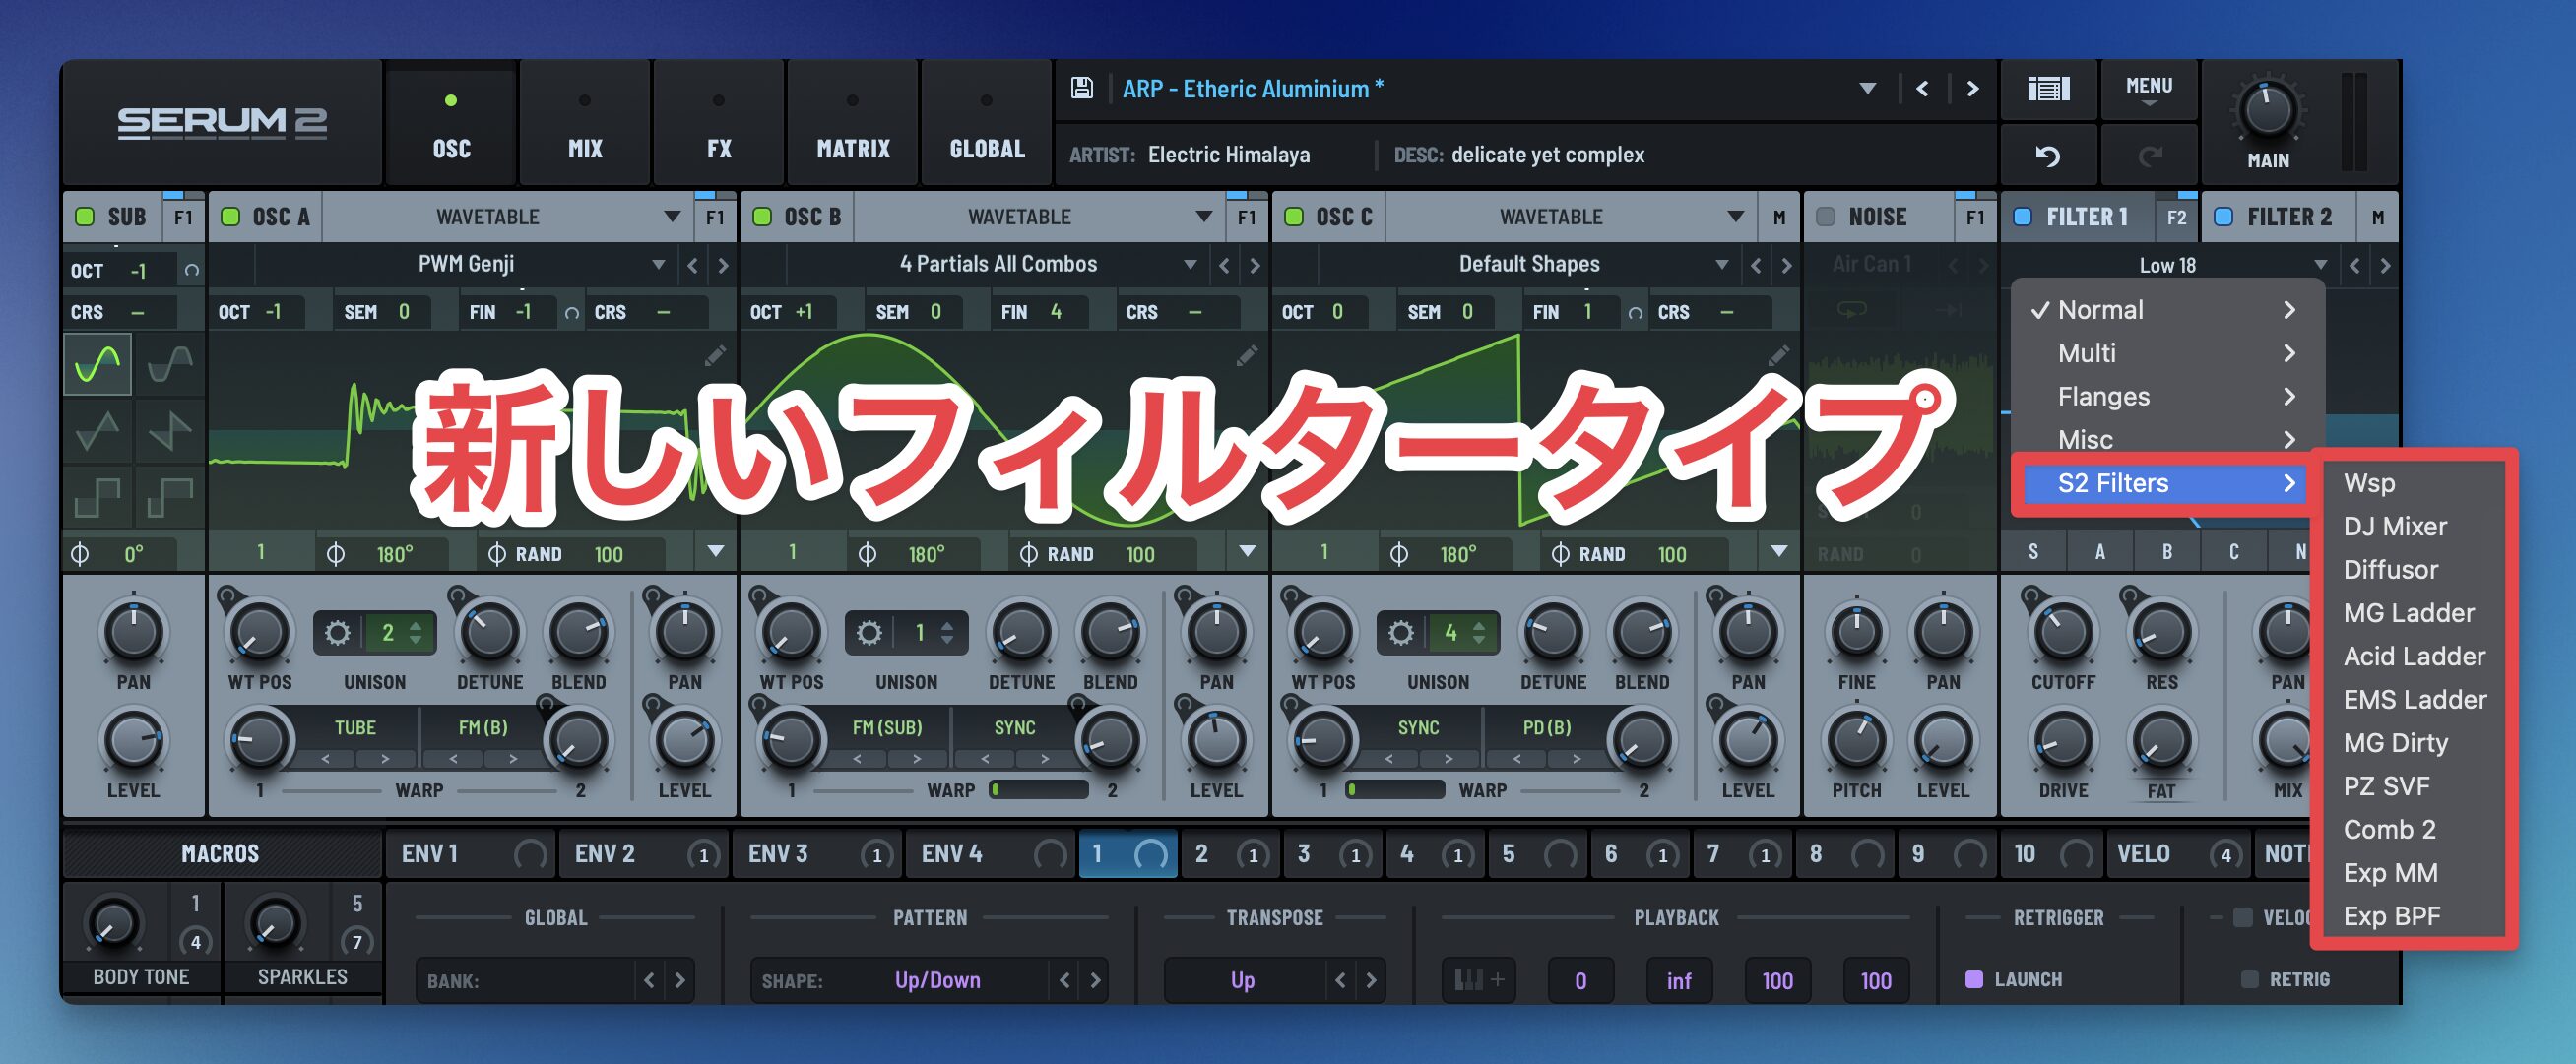Toggle the LAUNCH retrigger checkbox

click(x=1974, y=979)
